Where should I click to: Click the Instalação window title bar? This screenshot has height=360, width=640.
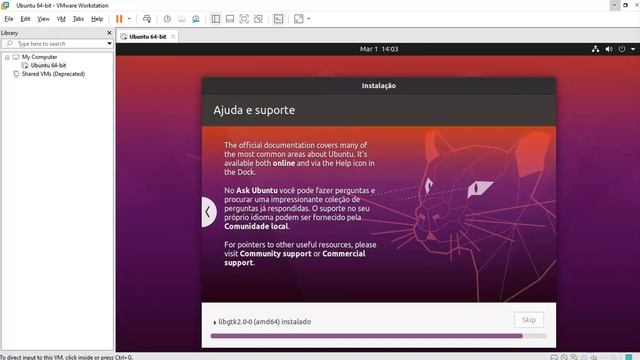tap(379, 86)
